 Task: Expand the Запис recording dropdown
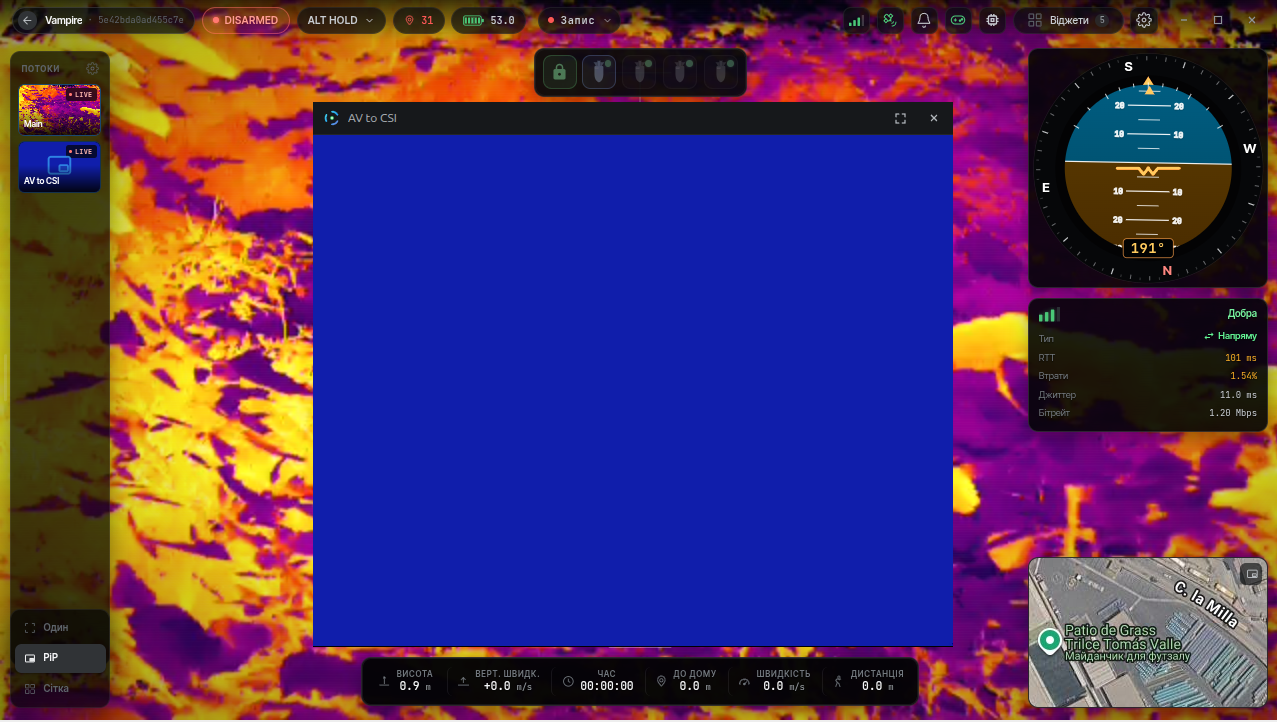click(x=579, y=20)
